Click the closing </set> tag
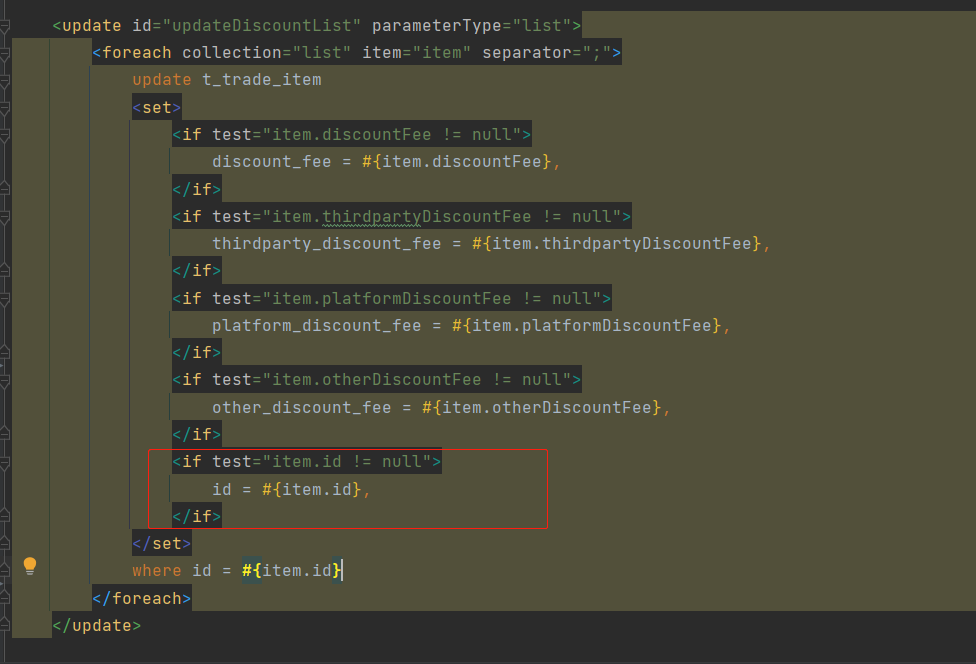The height and width of the screenshot is (664, 976). point(162,543)
